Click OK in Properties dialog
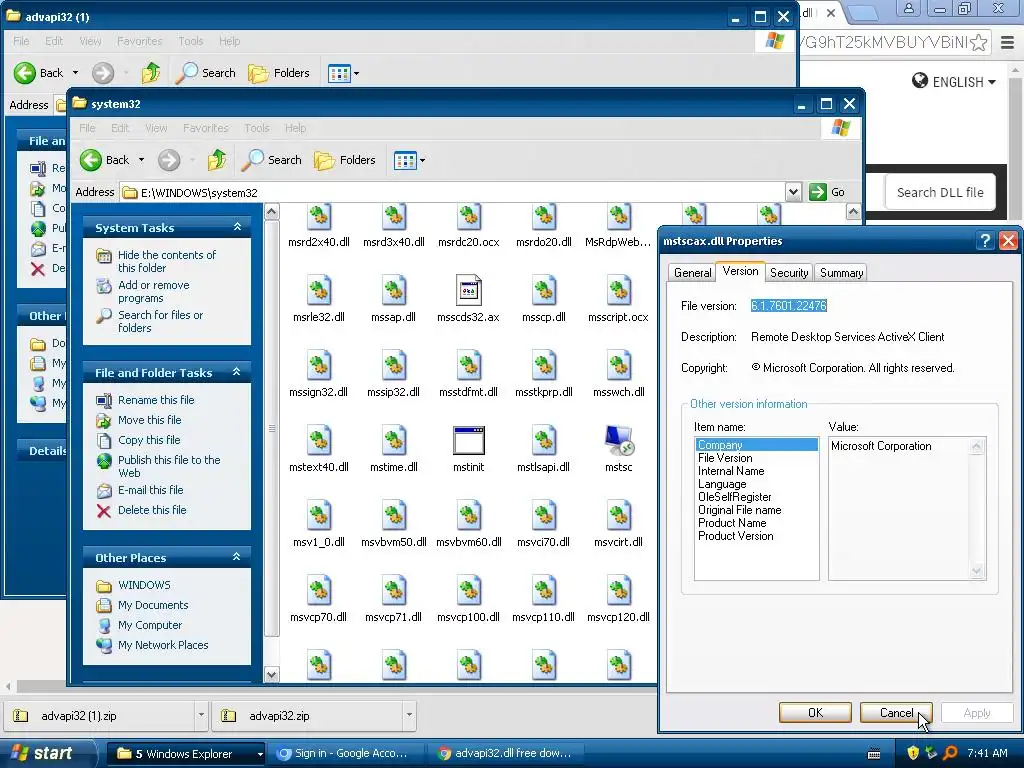Screen dimensions: 1024x768 click(815, 712)
